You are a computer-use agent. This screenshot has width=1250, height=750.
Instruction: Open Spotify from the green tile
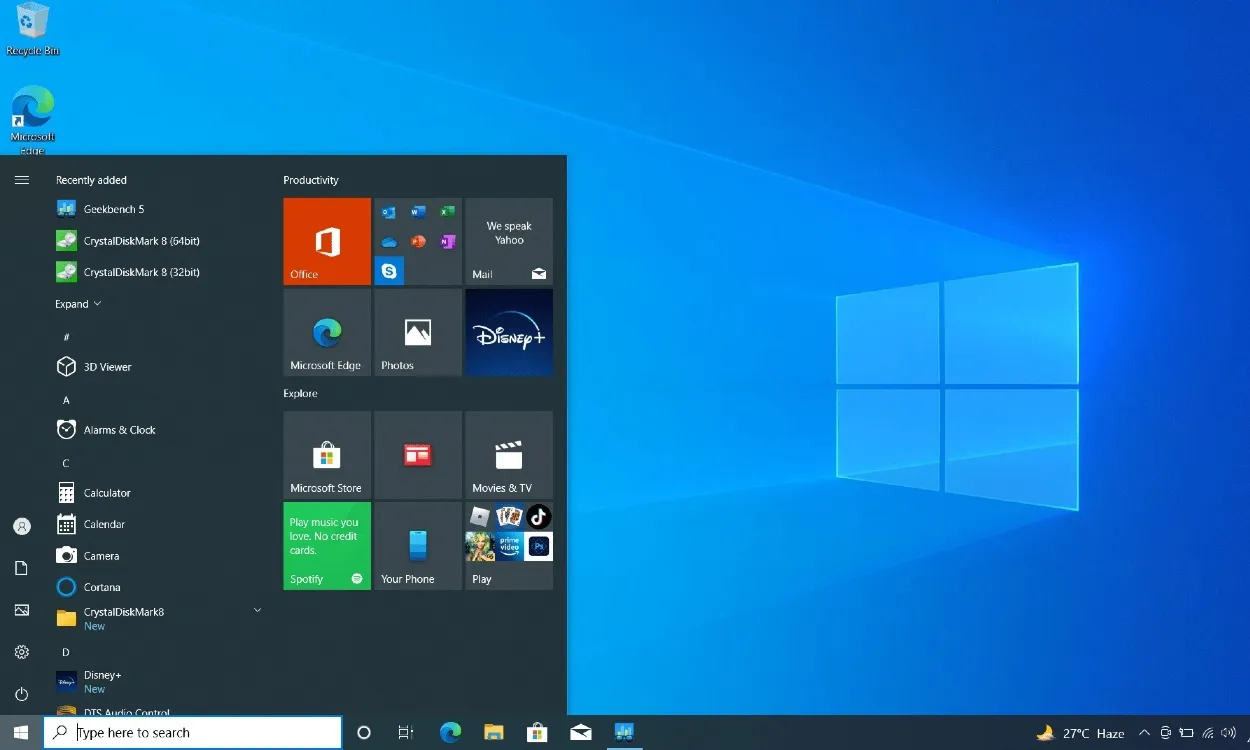pyautogui.click(x=326, y=546)
